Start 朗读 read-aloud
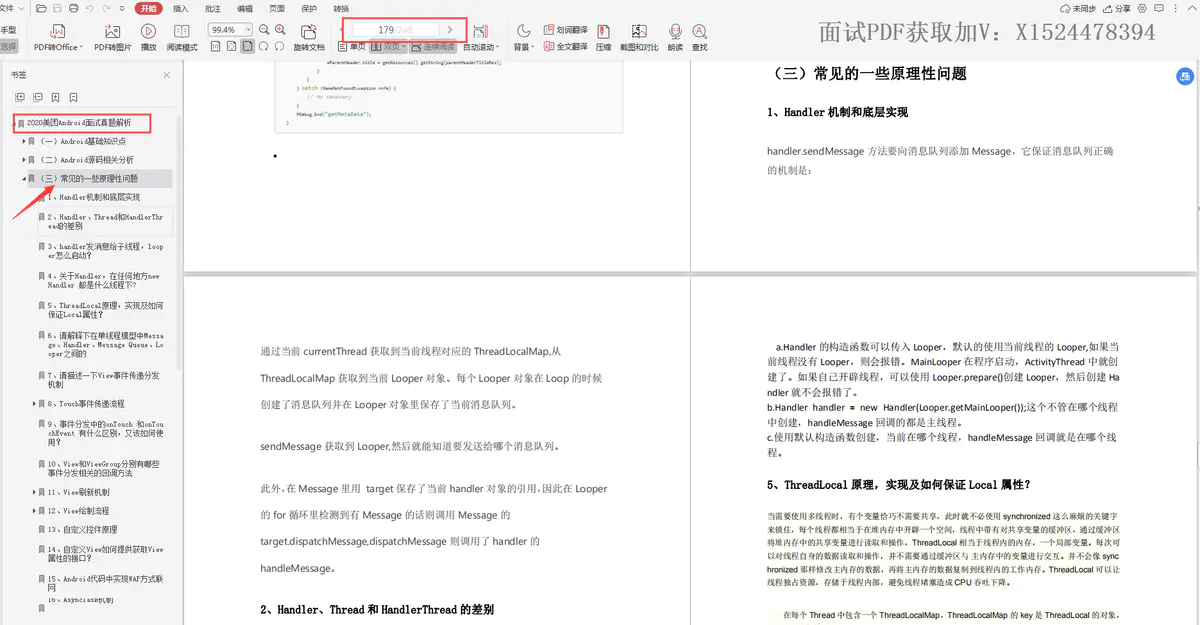 [x=676, y=37]
